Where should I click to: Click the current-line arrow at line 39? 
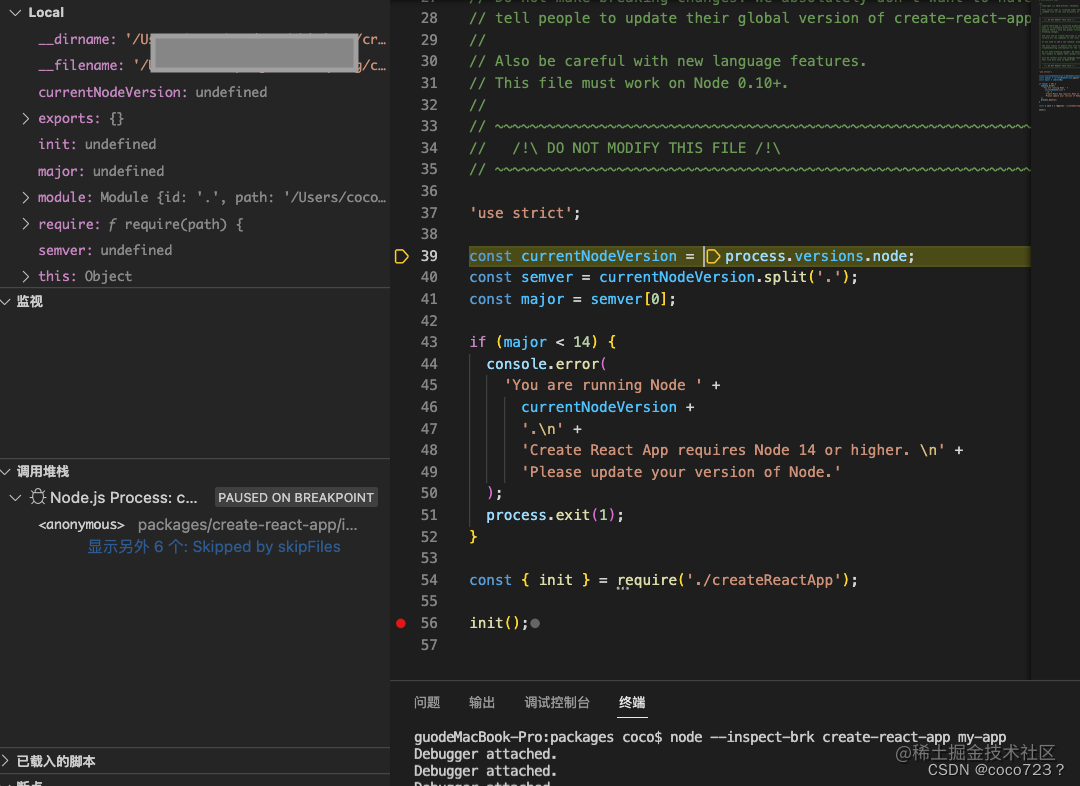402,256
